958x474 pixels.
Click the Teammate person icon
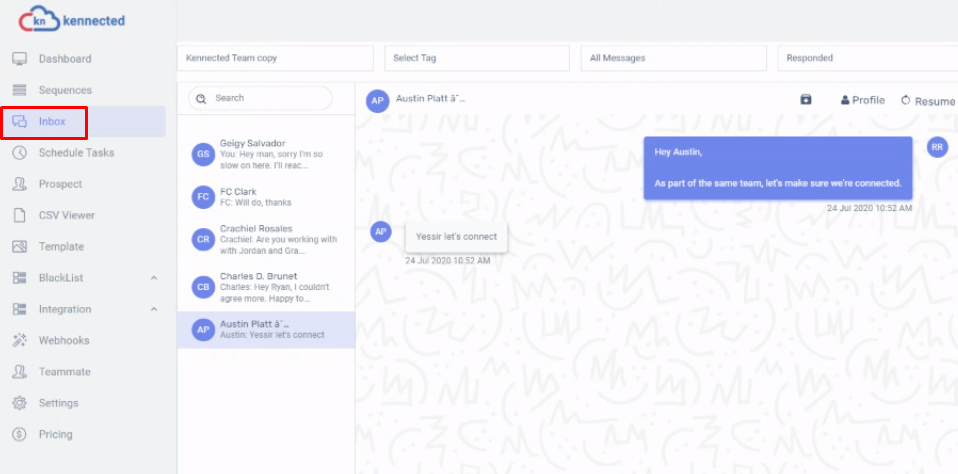click(20, 372)
